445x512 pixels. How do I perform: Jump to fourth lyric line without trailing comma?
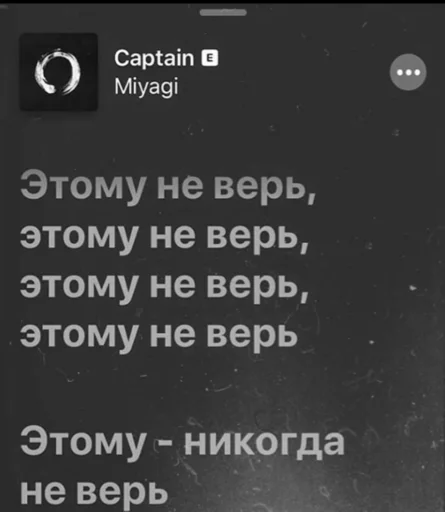(159, 336)
